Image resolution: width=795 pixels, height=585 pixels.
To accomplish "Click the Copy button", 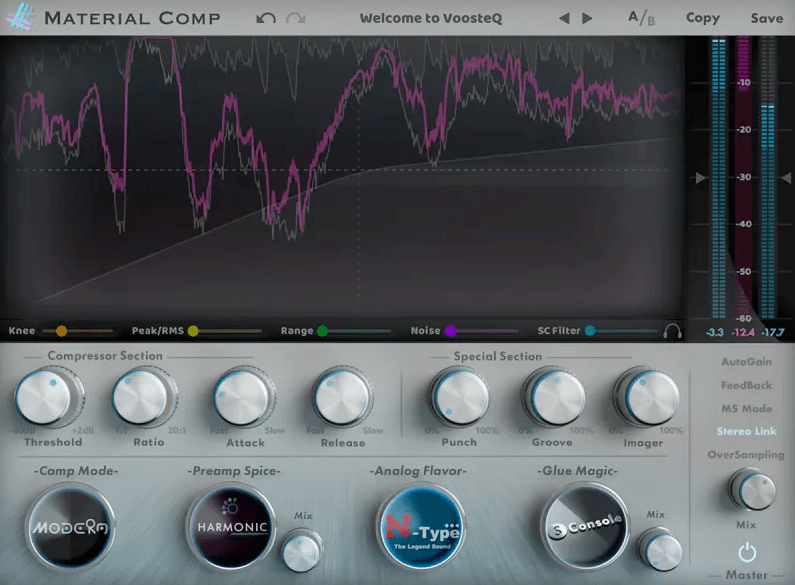I will coord(702,18).
